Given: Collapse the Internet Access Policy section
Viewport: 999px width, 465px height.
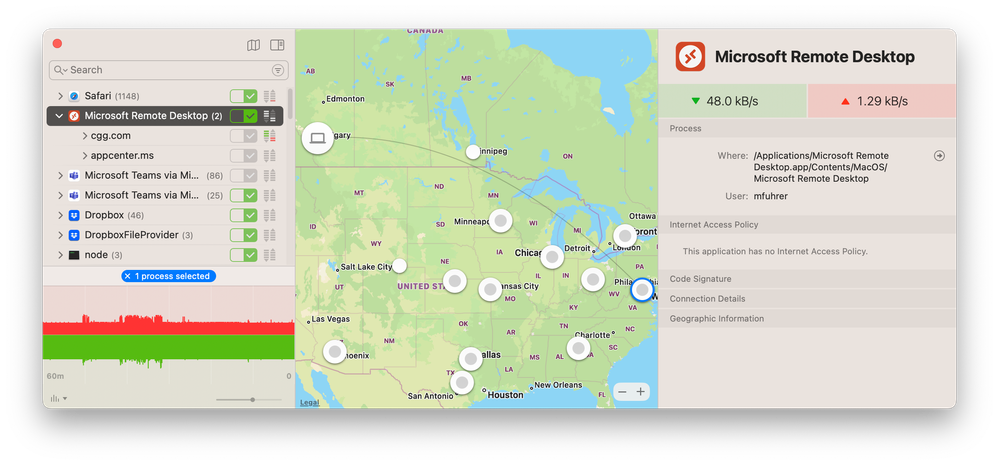Looking at the screenshot, I should coord(807,225).
